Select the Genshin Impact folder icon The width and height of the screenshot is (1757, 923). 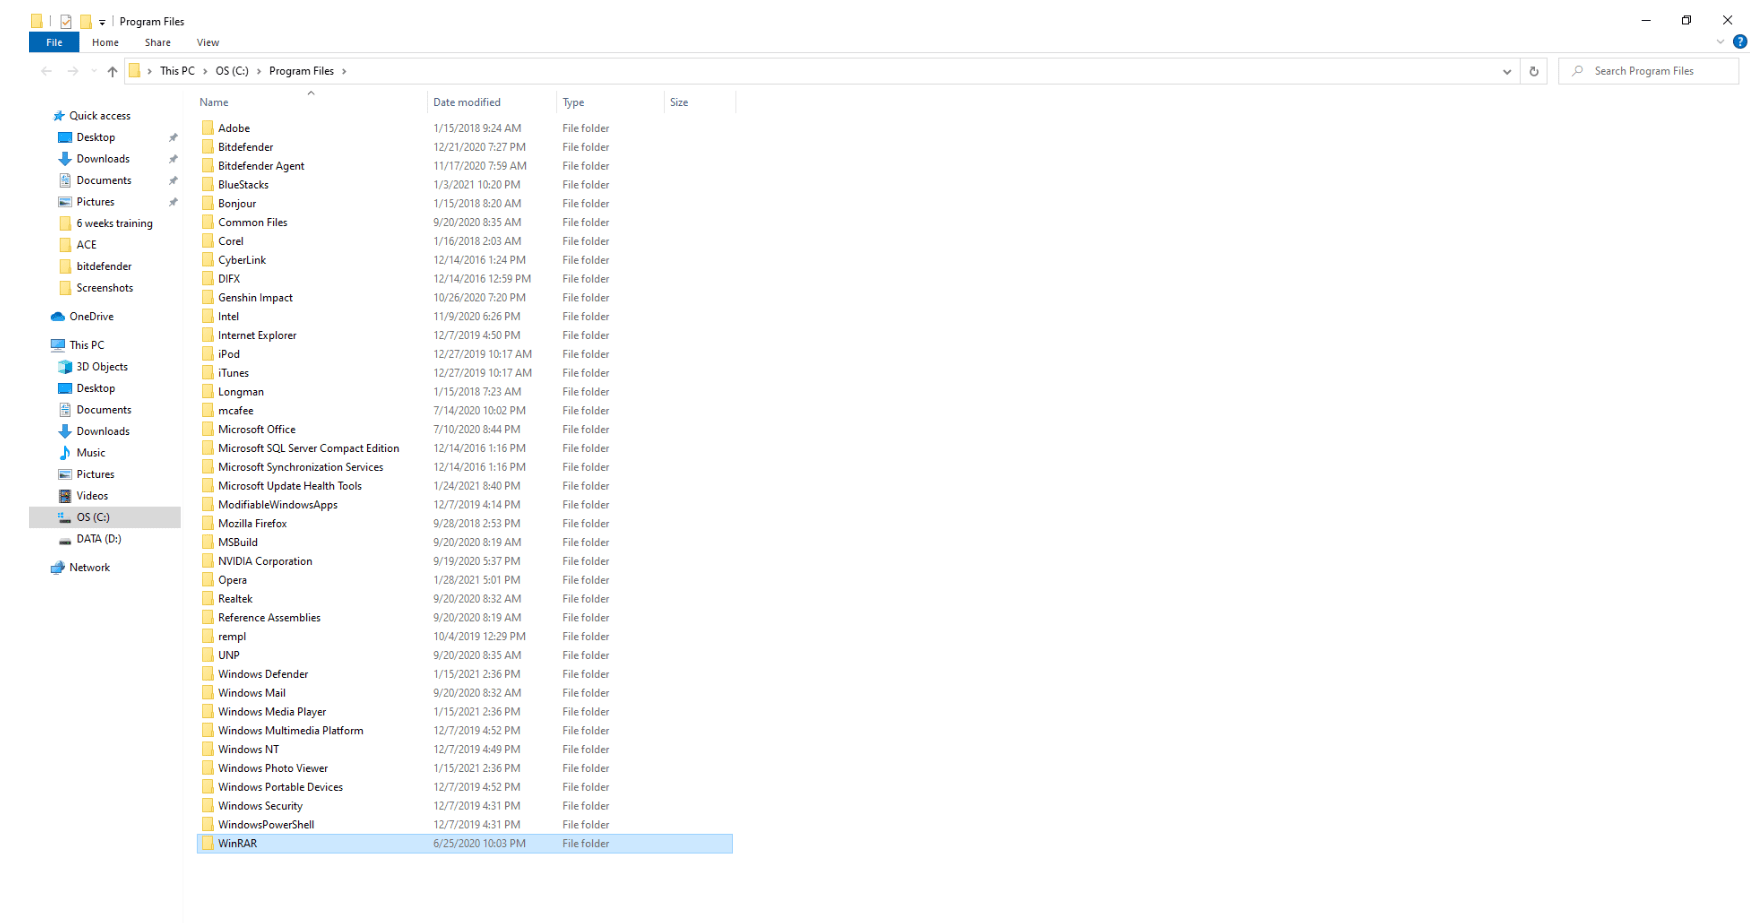pyautogui.click(x=208, y=298)
